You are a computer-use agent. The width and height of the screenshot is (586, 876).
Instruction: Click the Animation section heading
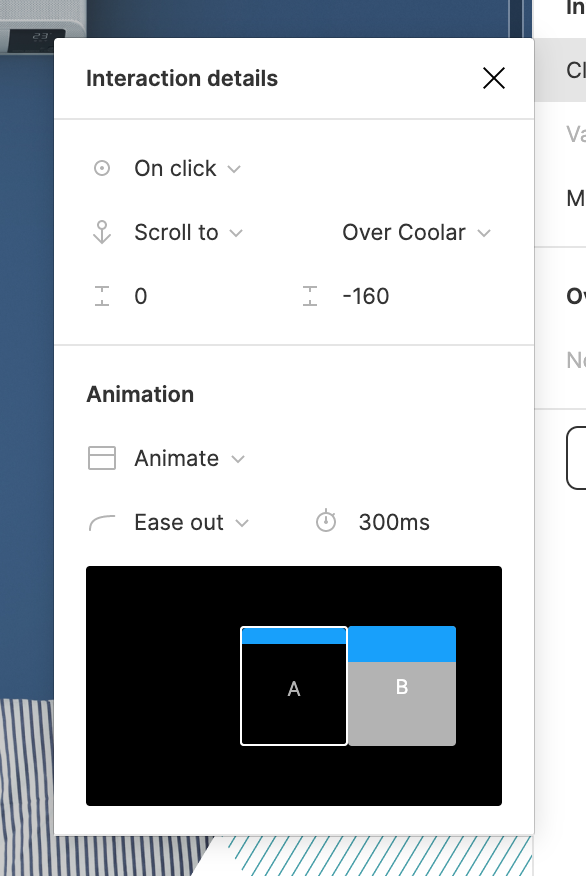tap(140, 394)
